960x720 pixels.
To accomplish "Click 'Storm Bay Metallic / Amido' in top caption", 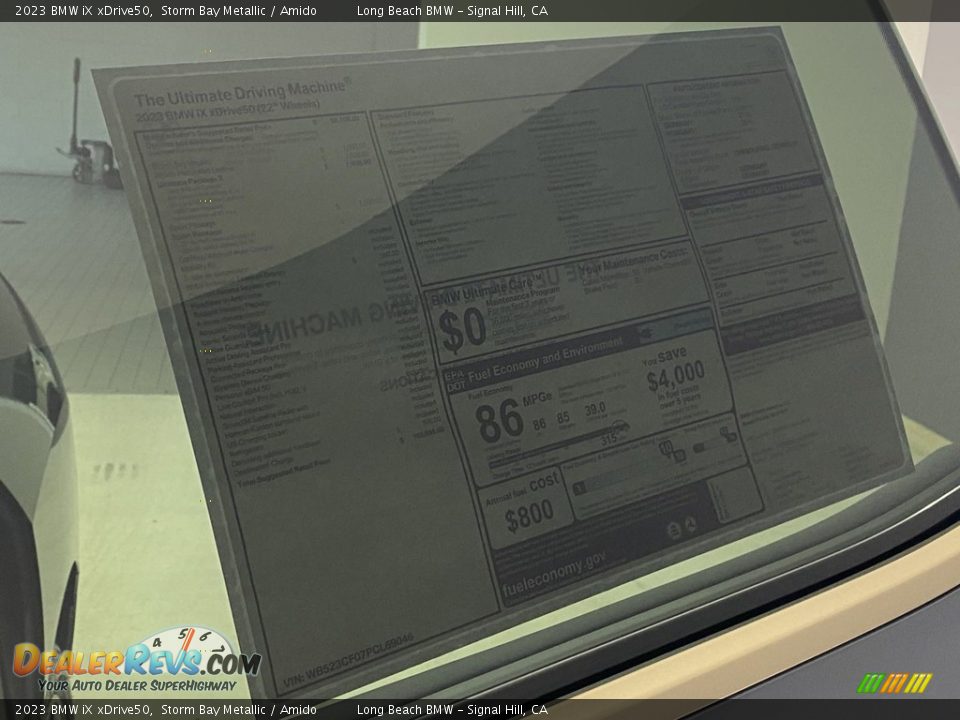I will 239,10.
